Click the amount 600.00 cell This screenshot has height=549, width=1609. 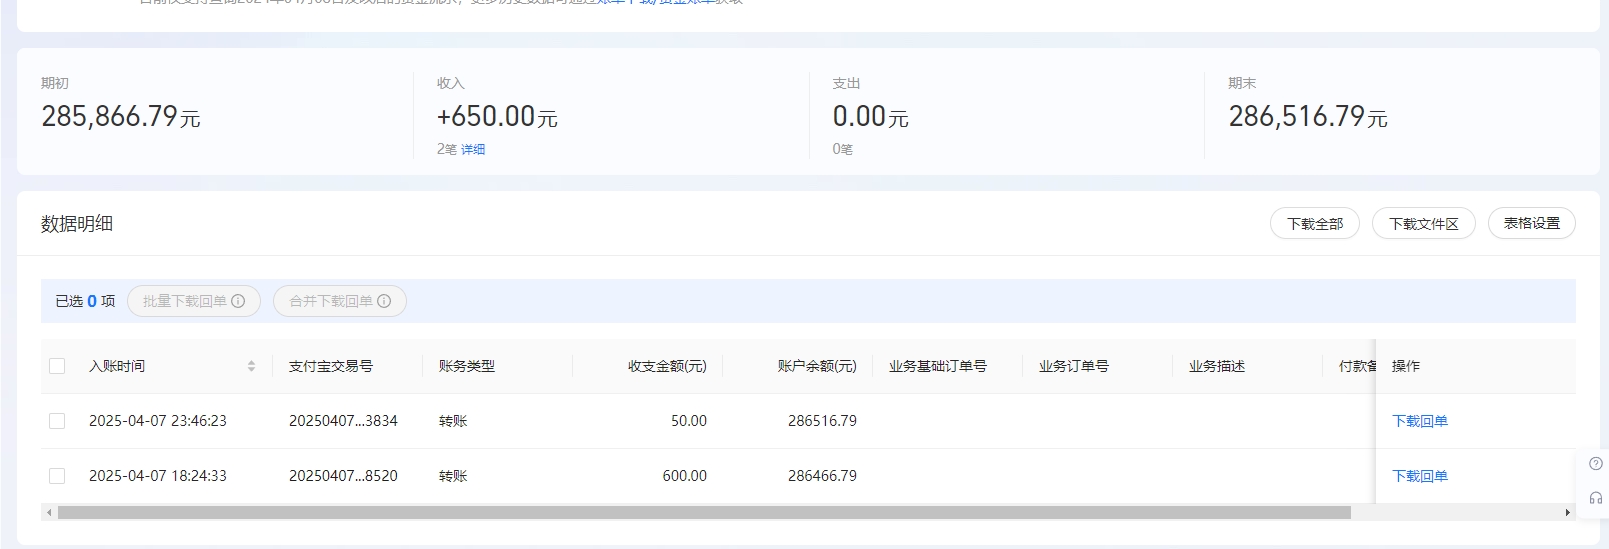click(x=684, y=476)
